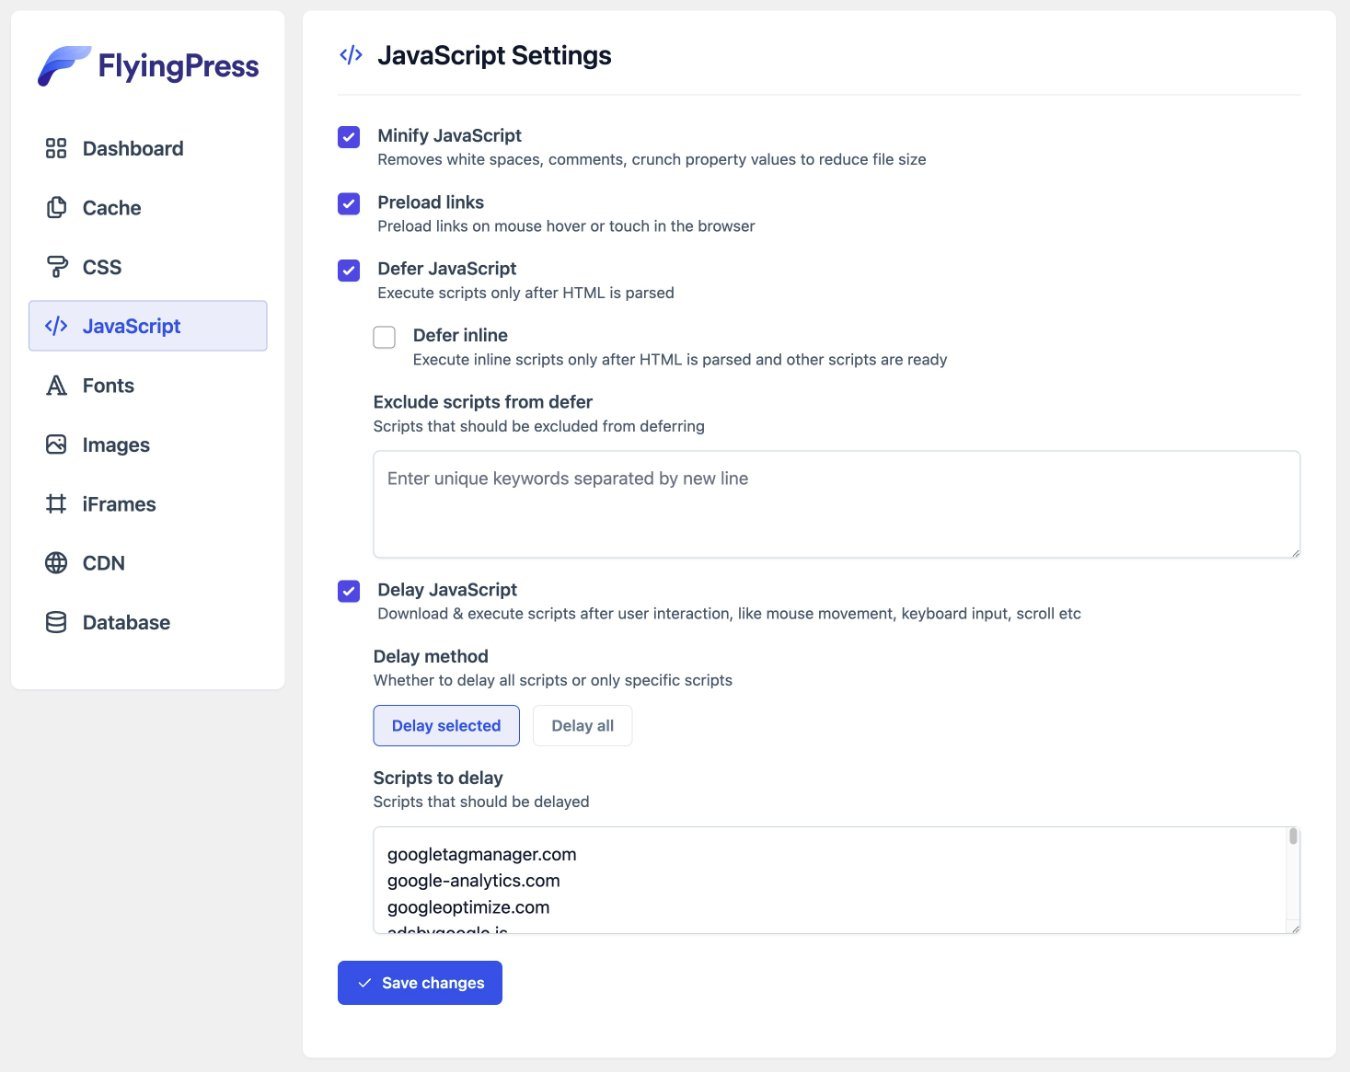Click the JavaScript Settings page title
Viewport: 1350px width, 1072px height.
click(x=494, y=55)
